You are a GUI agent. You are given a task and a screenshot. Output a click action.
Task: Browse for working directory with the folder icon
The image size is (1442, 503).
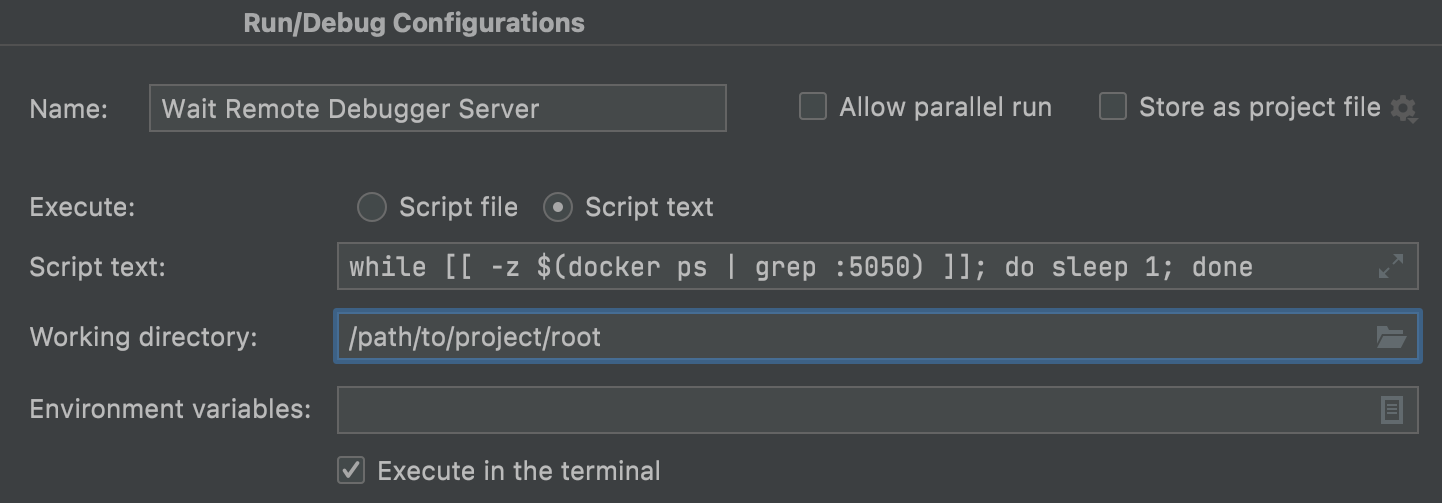click(1390, 337)
